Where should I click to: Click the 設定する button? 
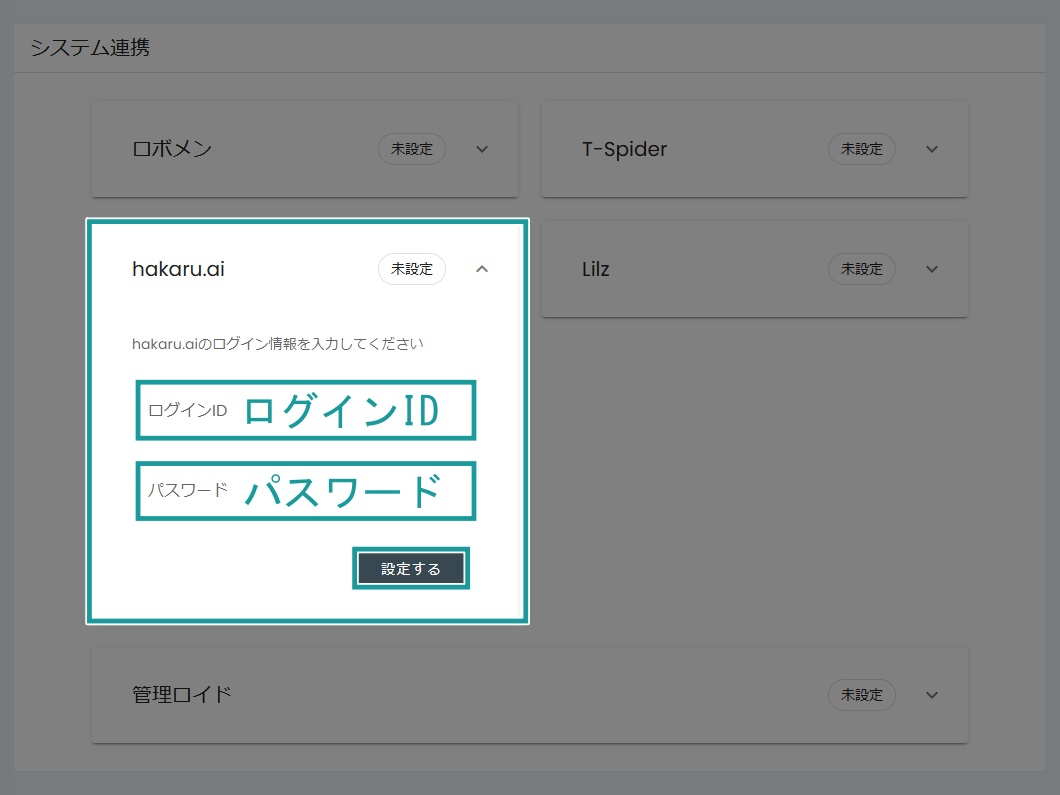point(410,568)
